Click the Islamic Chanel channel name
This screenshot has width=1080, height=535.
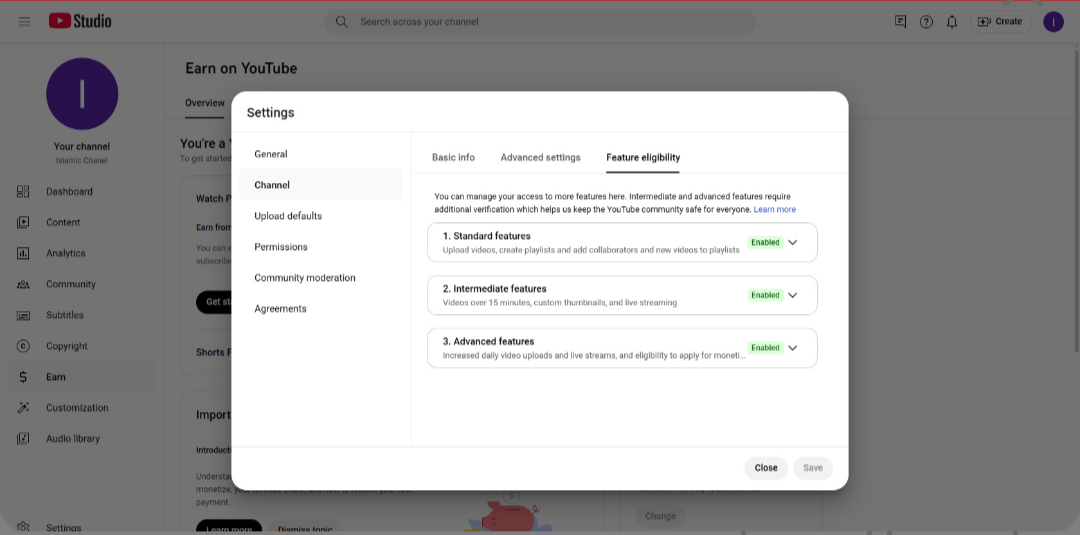(82, 160)
